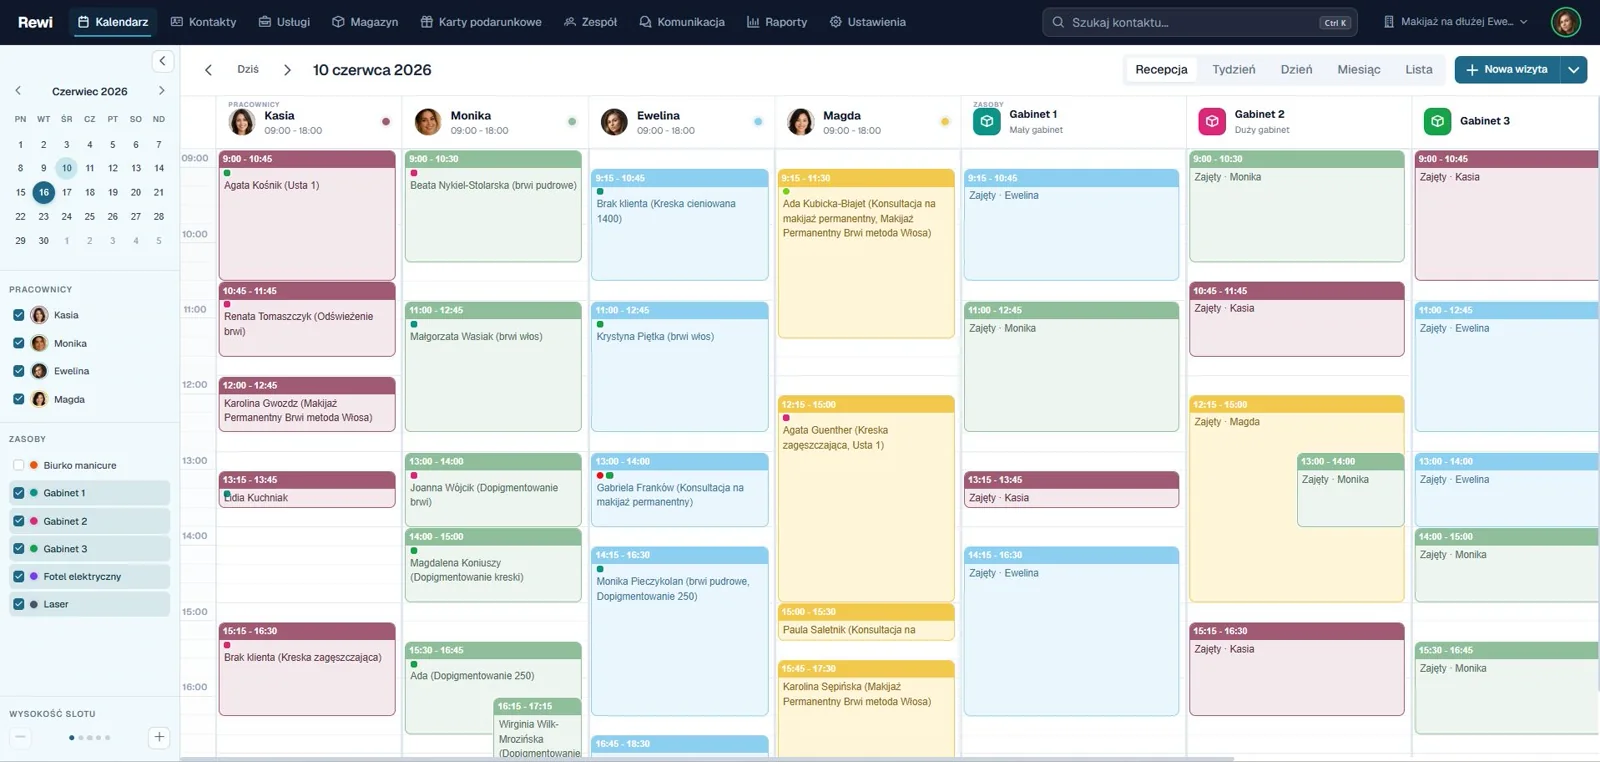Image resolution: width=1600 pixels, height=762 pixels.
Task: Toggle the Magda employee checkbox
Action: [x=18, y=399]
